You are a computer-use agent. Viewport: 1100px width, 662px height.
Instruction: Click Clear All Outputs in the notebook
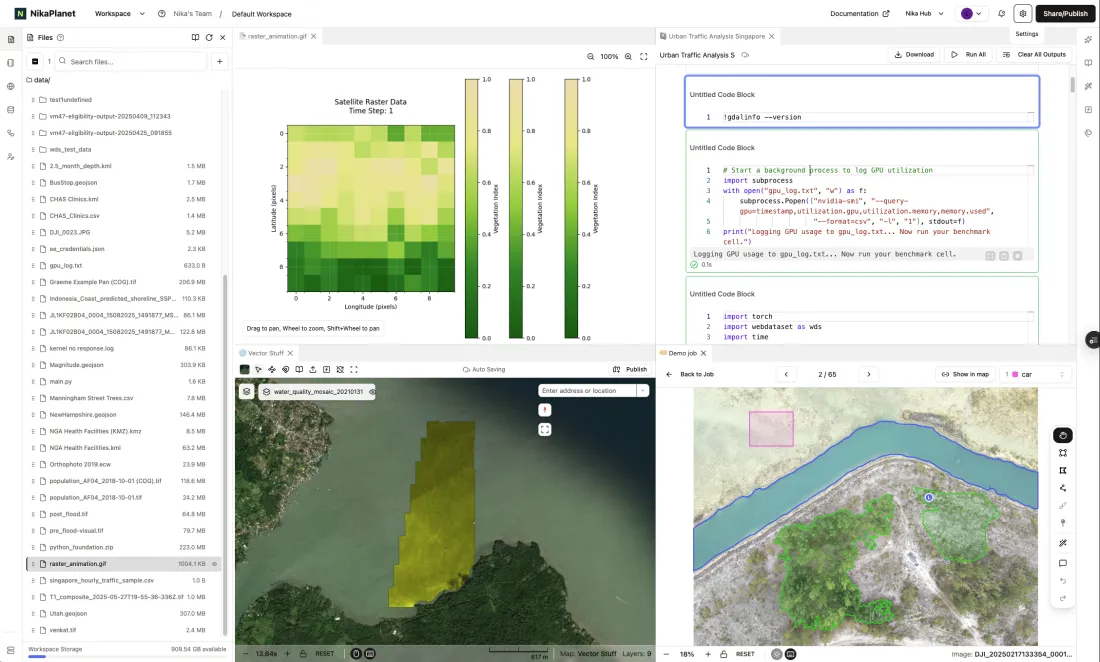[x=1034, y=54]
